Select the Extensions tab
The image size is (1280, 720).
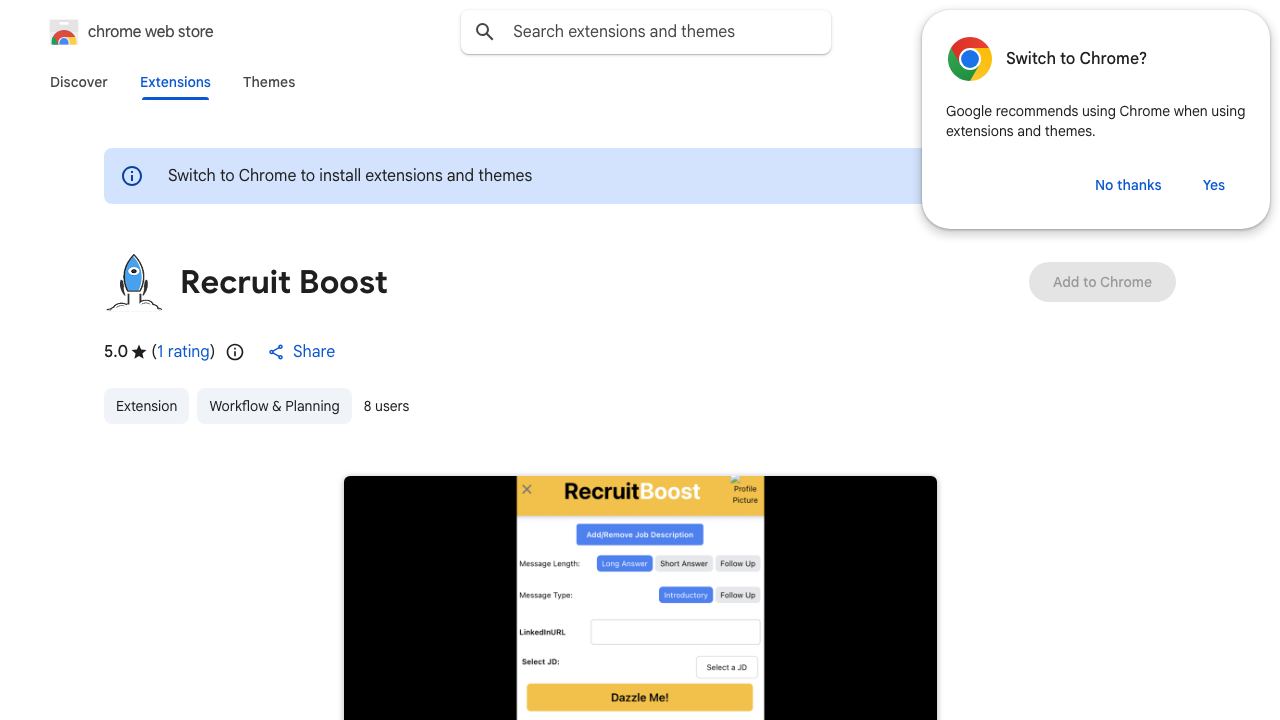[x=175, y=82]
